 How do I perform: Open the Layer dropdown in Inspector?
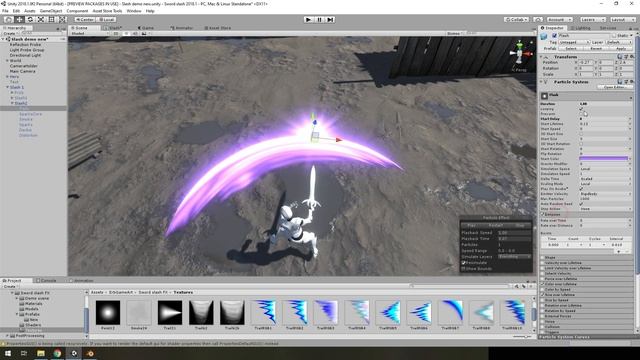619,42
